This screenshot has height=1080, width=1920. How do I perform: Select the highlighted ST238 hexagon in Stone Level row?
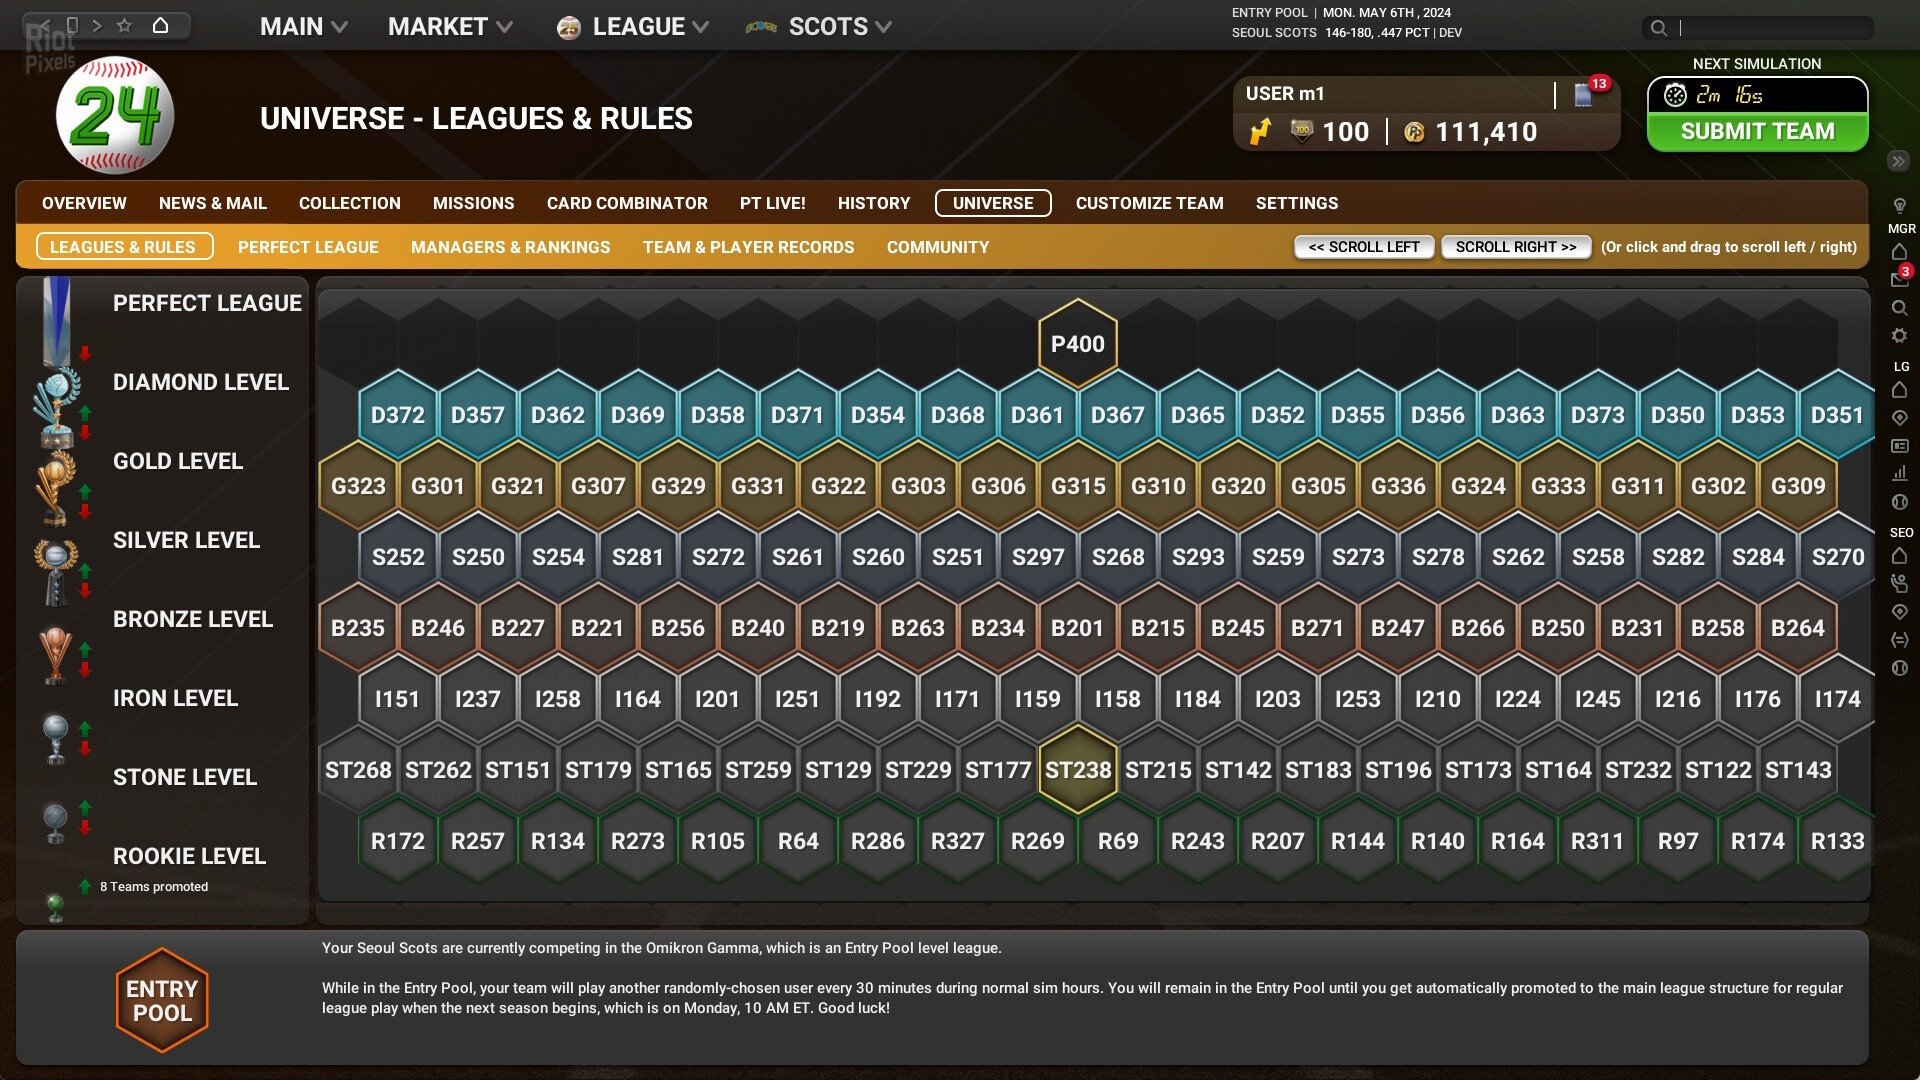[x=1078, y=770]
